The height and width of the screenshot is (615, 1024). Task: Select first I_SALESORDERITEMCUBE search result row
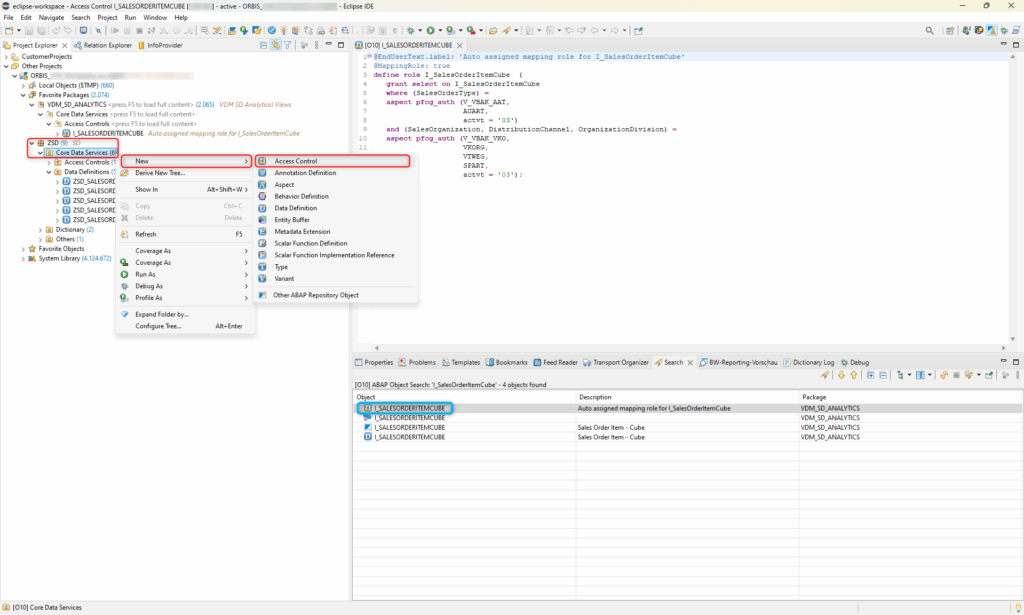coord(409,408)
